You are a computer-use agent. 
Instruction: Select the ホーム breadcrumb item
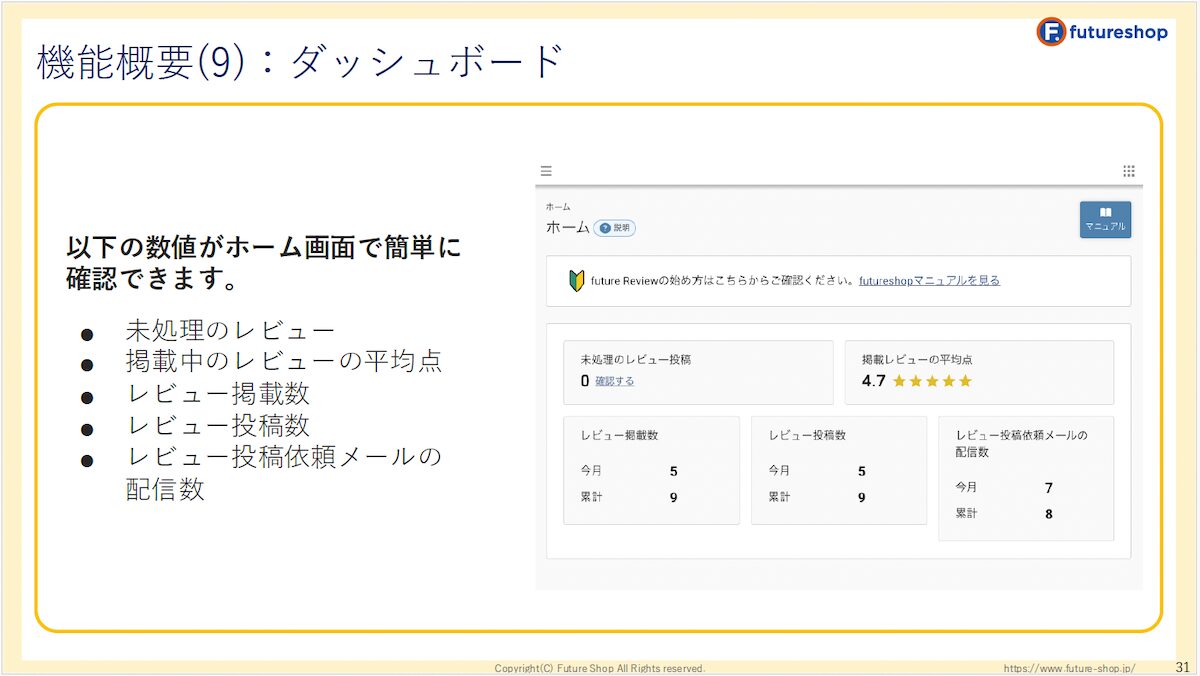click(x=558, y=206)
